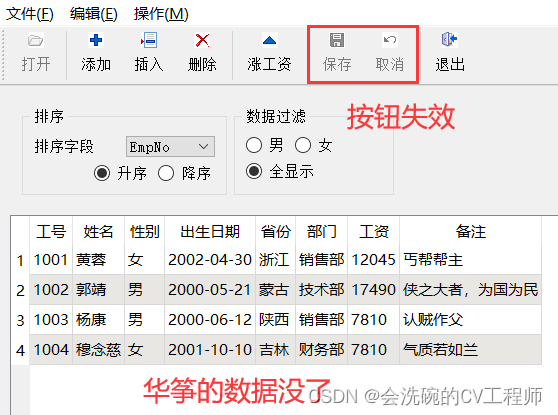Select row header number 4

(x=20, y=350)
